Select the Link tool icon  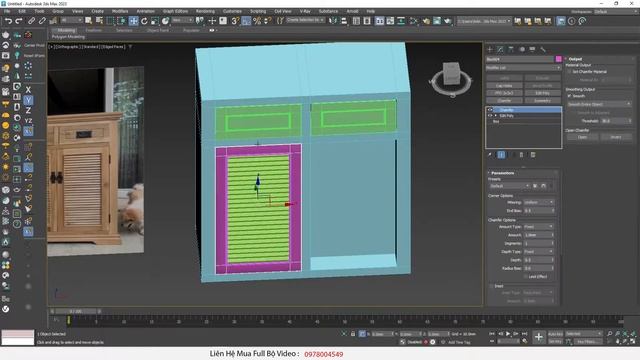31,20
